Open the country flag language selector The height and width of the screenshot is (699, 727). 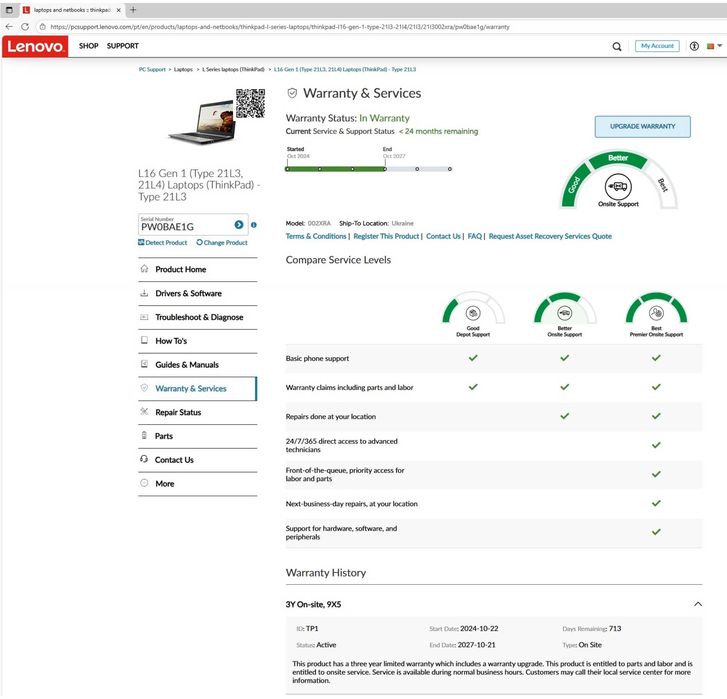tap(714, 46)
